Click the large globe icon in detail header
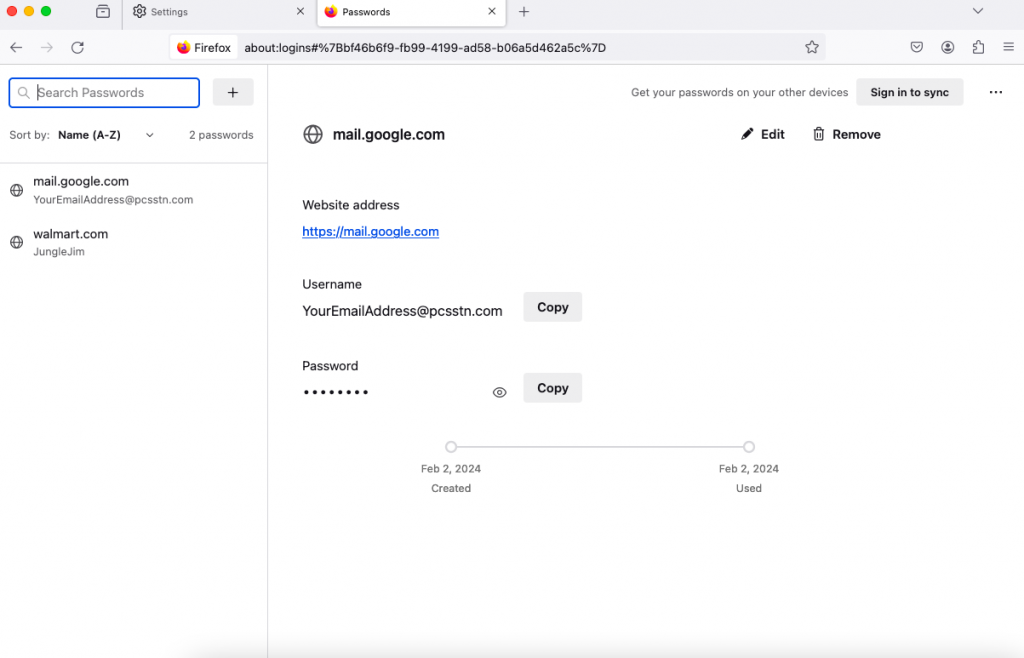This screenshot has width=1024, height=658. (313, 134)
